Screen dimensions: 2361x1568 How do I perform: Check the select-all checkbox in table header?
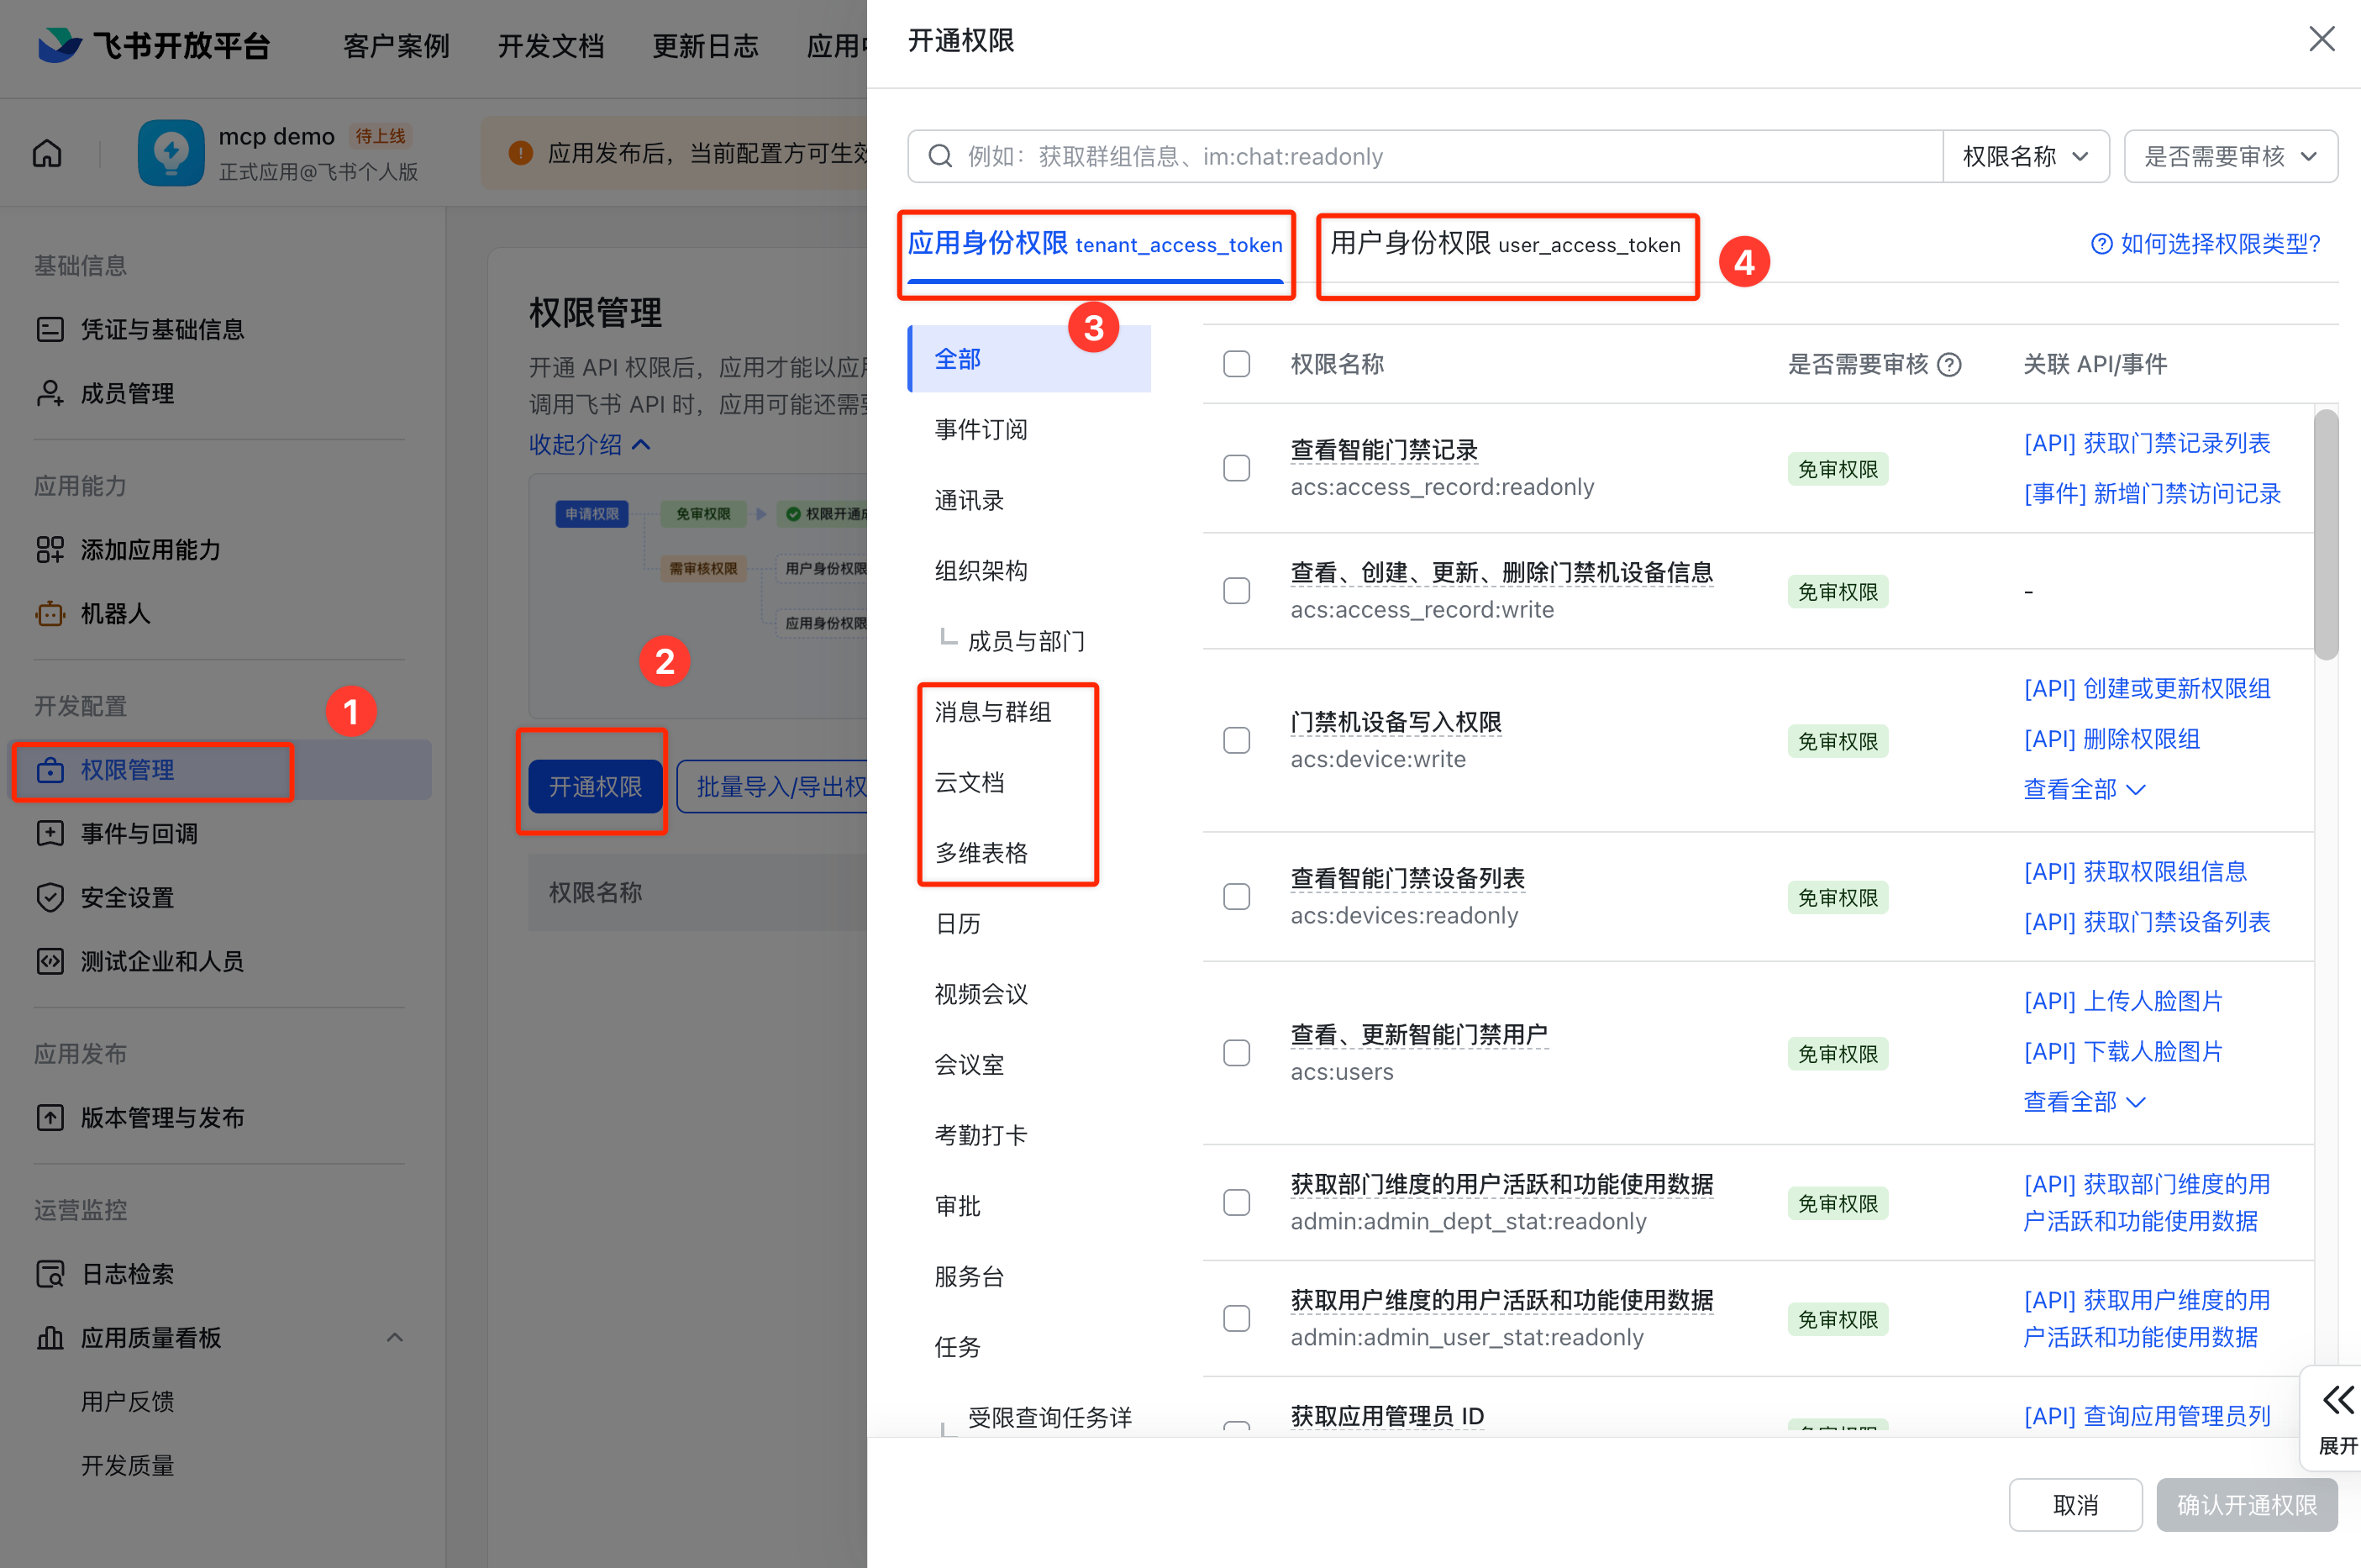1236,364
